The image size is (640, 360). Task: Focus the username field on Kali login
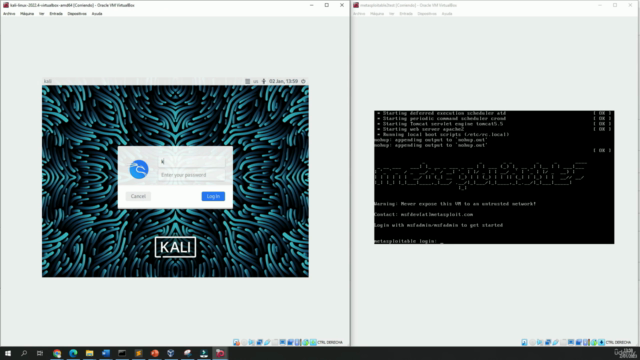(x=192, y=162)
